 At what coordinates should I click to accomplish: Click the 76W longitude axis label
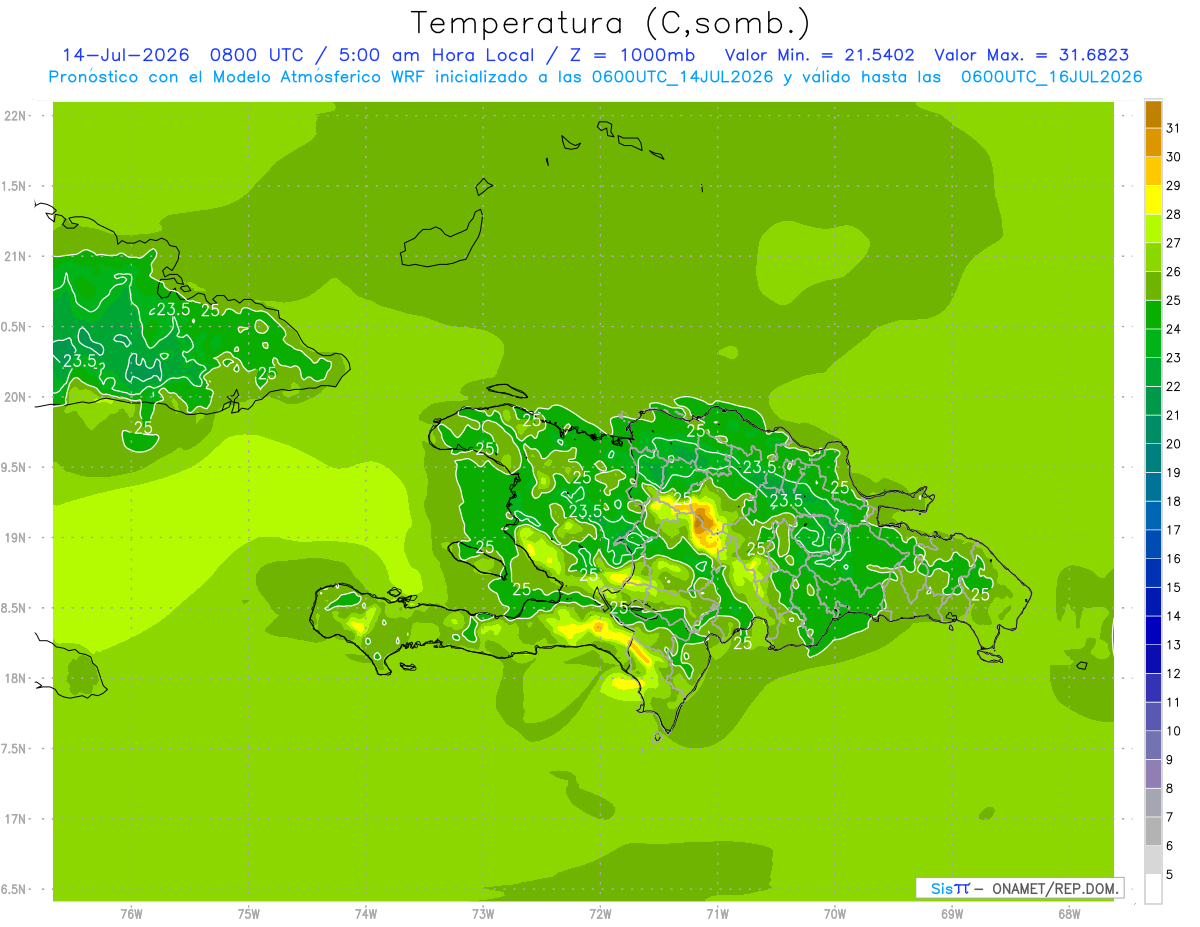131,913
